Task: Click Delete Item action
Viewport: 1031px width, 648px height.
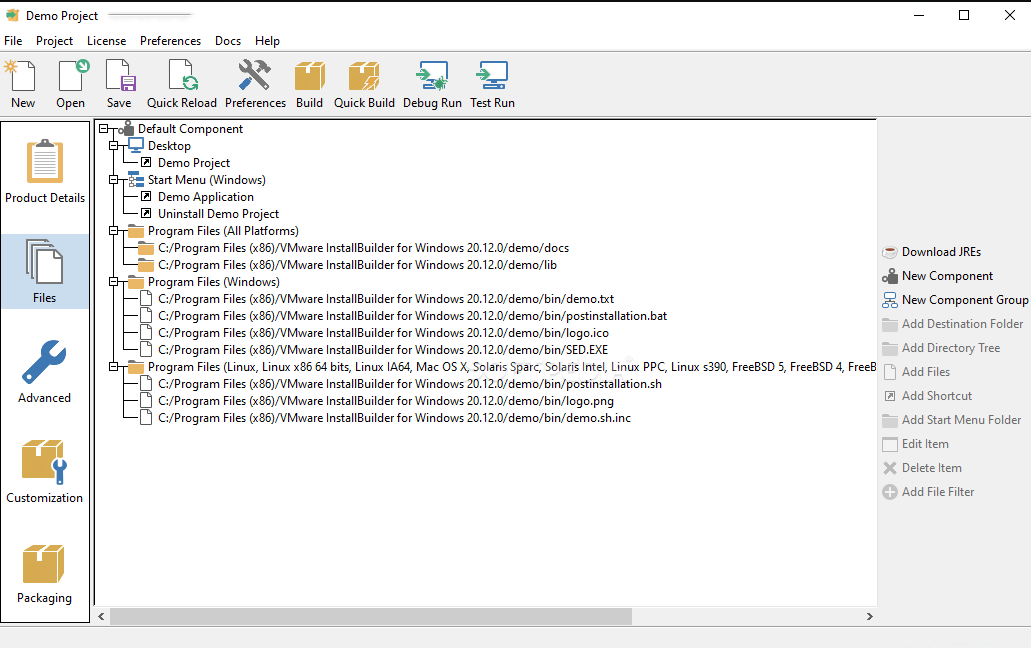Action: click(x=922, y=468)
